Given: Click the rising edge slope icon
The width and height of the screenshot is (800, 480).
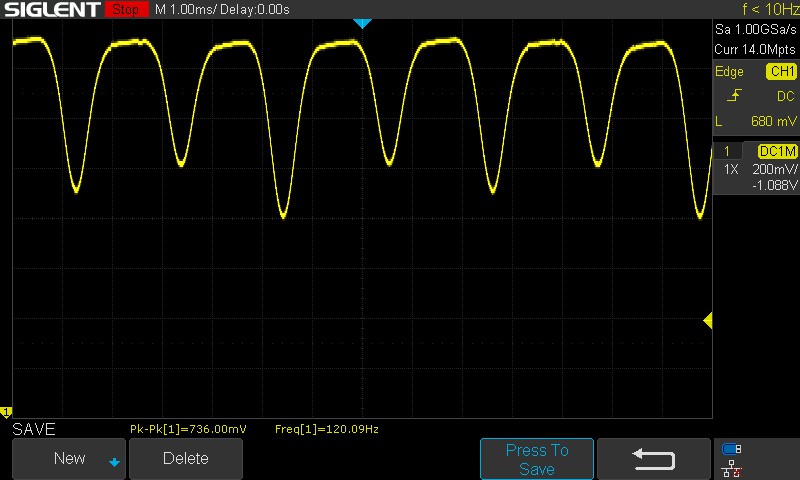Looking at the screenshot, I should (x=734, y=95).
